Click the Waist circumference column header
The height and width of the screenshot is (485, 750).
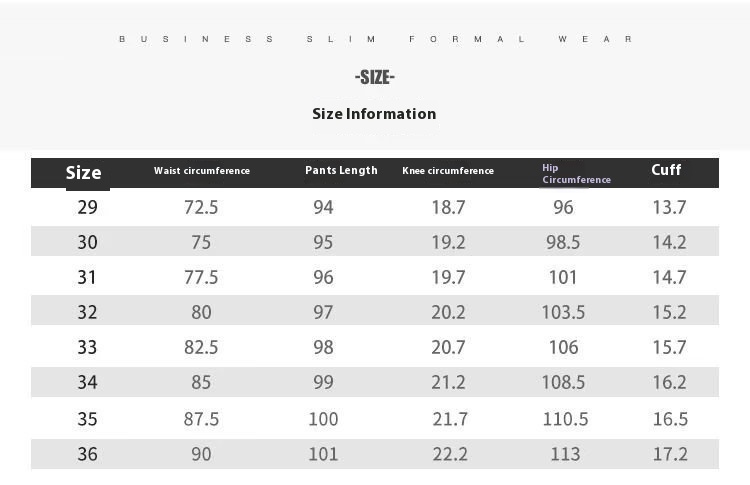tap(202, 171)
